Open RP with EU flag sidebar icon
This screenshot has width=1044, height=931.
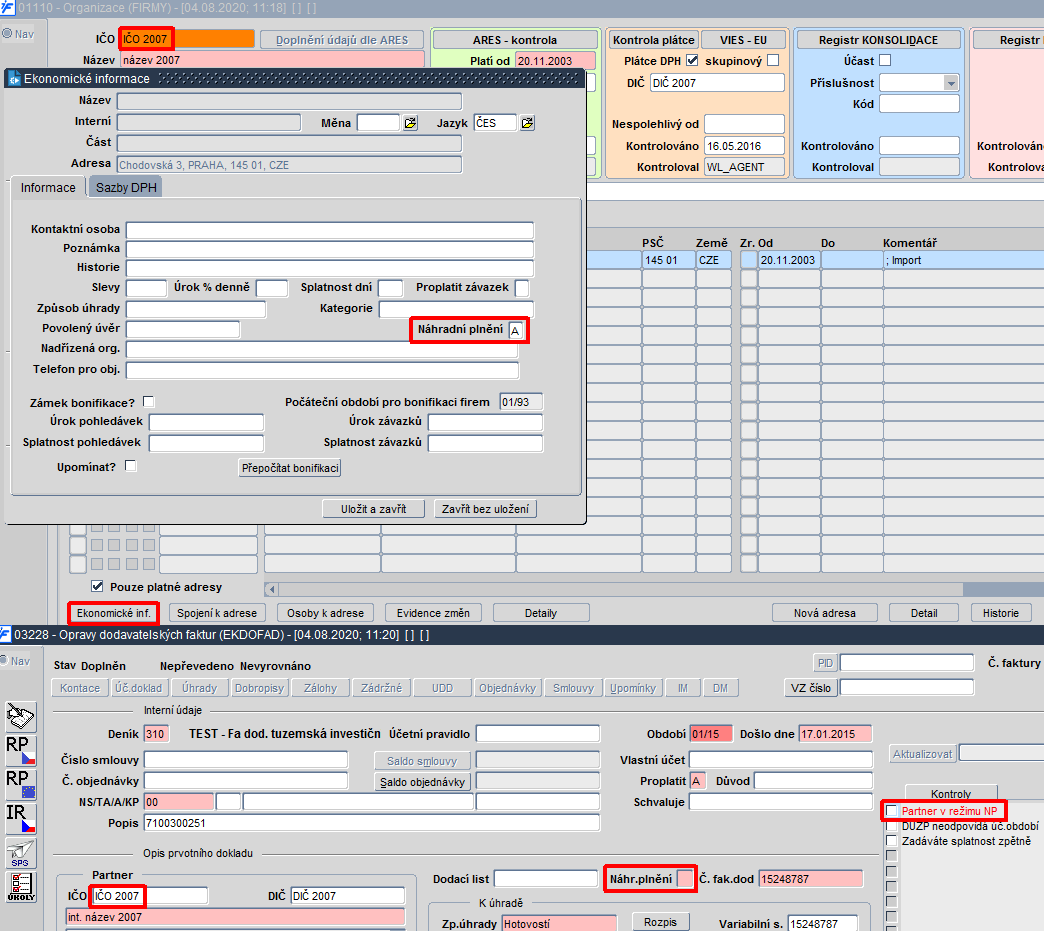click(x=21, y=784)
